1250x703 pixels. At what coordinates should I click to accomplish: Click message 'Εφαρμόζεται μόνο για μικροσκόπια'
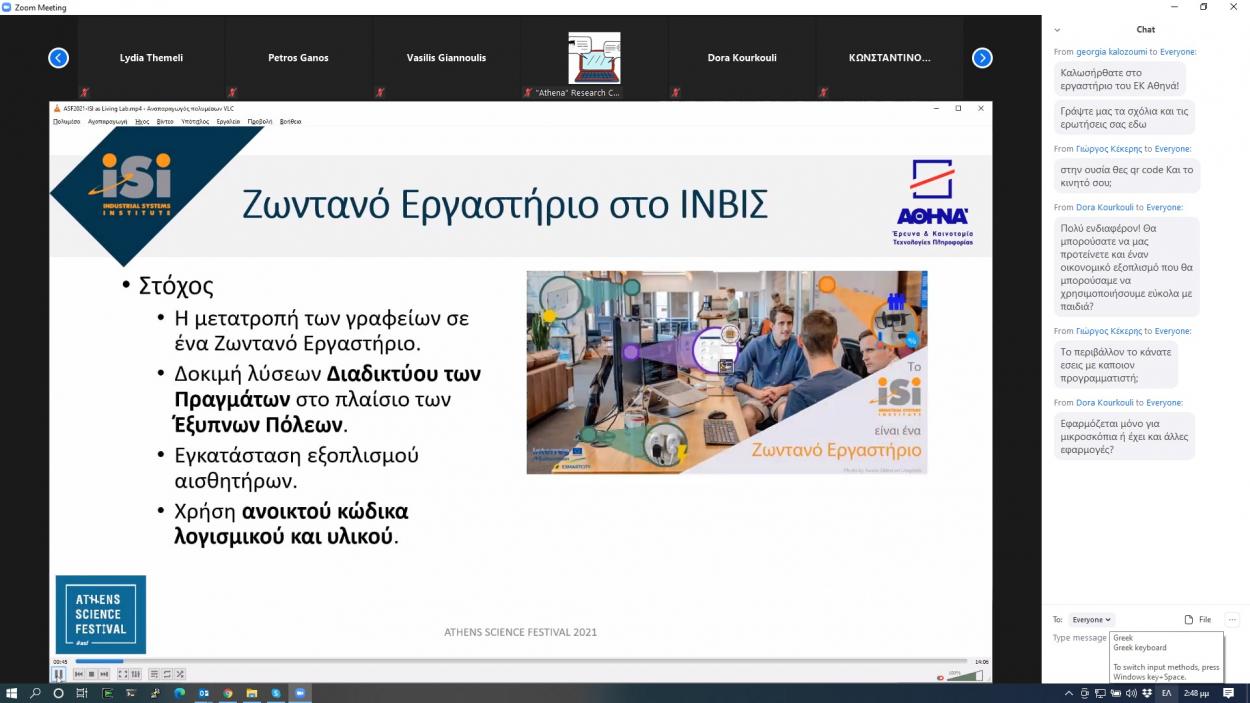(1125, 436)
